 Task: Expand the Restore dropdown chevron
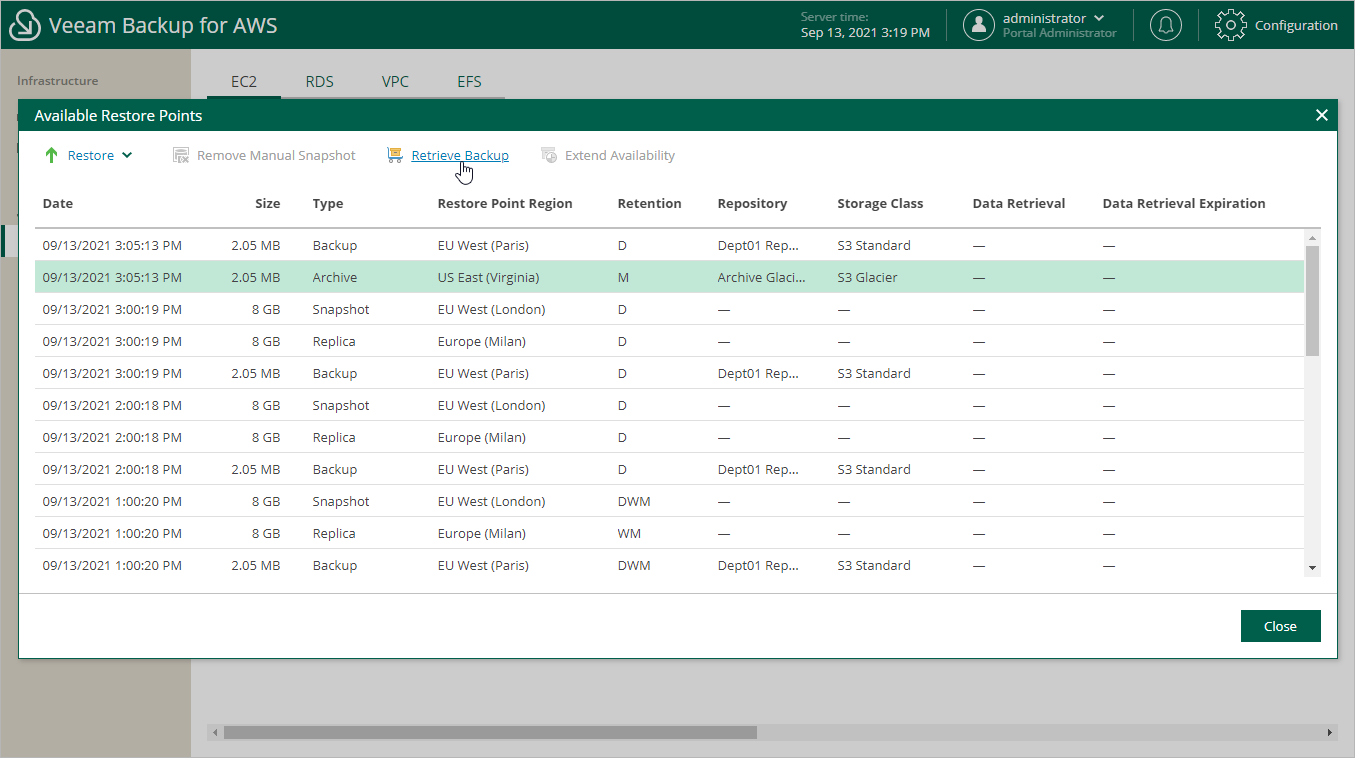pos(127,155)
